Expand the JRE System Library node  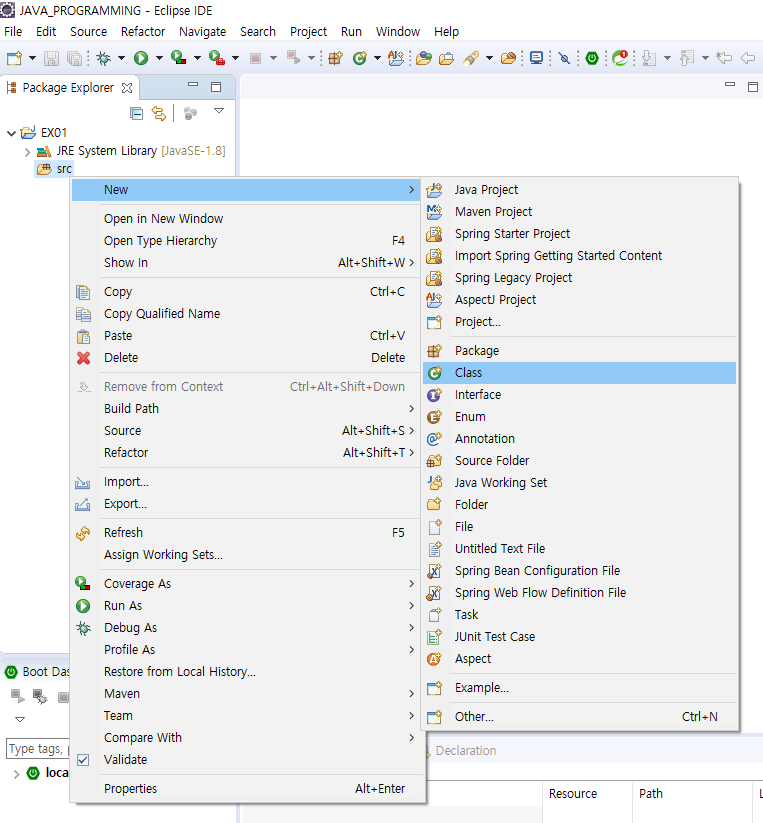point(27,152)
